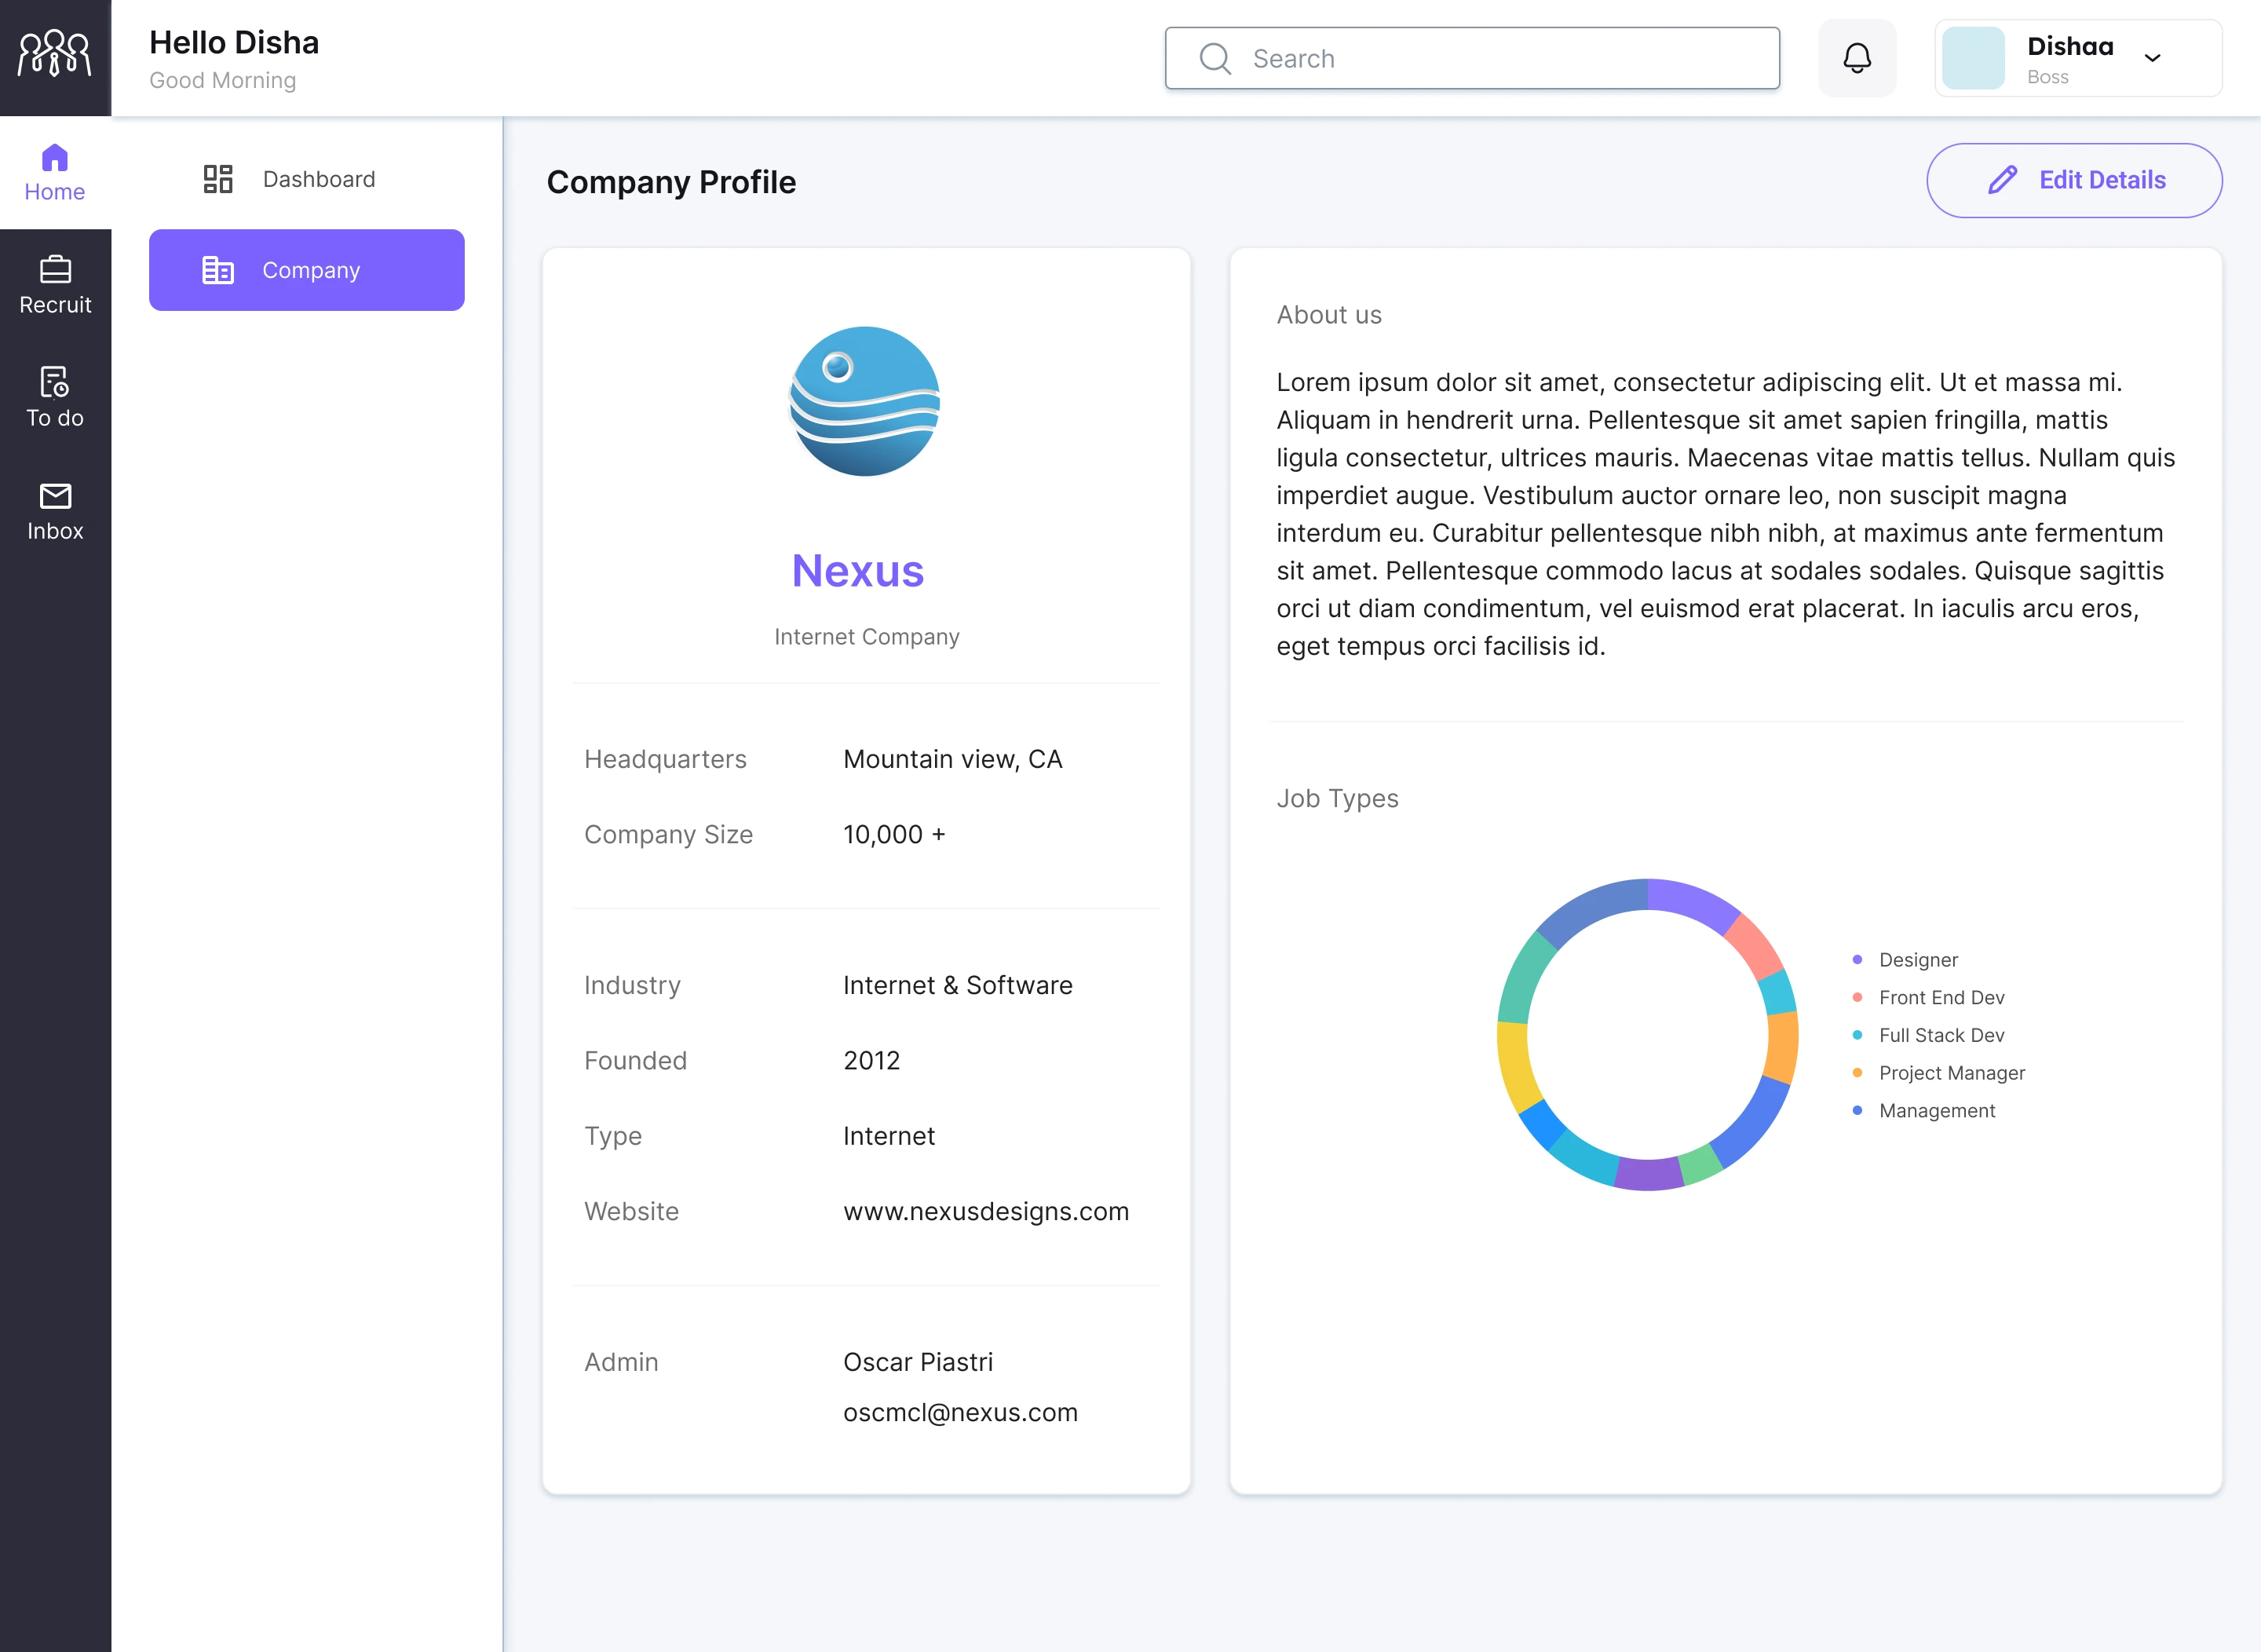Open the website link www.nexusdesigns.com
Image resolution: width=2261 pixels, height=1652 pixels.
[986, 1211]
